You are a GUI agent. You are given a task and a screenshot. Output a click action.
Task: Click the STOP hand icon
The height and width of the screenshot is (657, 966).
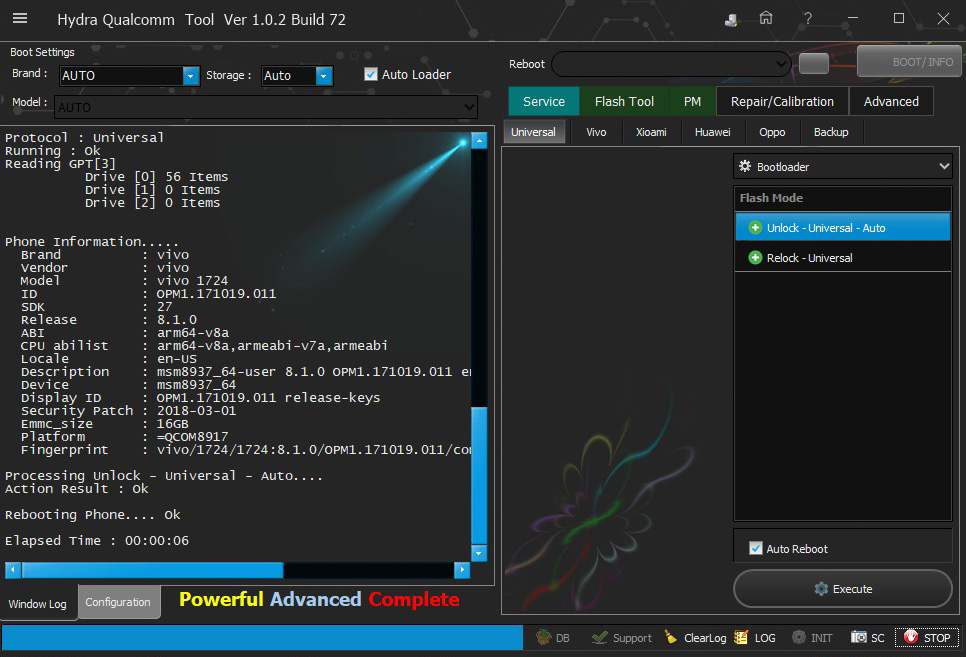(x=911, y=637)
